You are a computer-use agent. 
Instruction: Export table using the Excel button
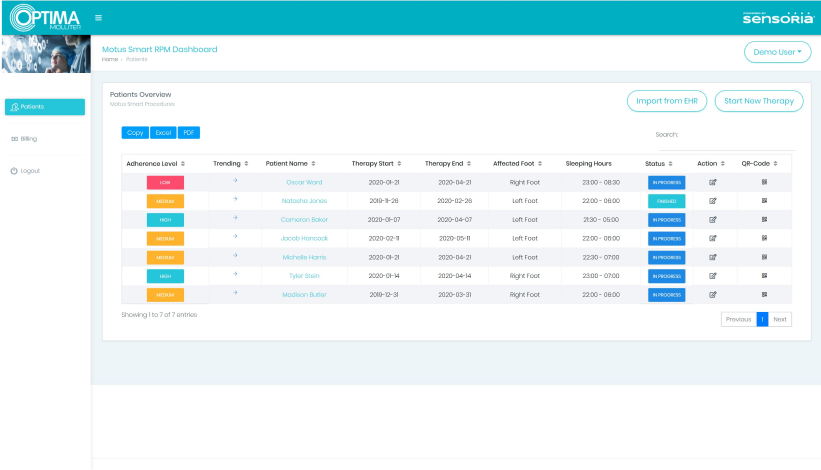point(163,132)
